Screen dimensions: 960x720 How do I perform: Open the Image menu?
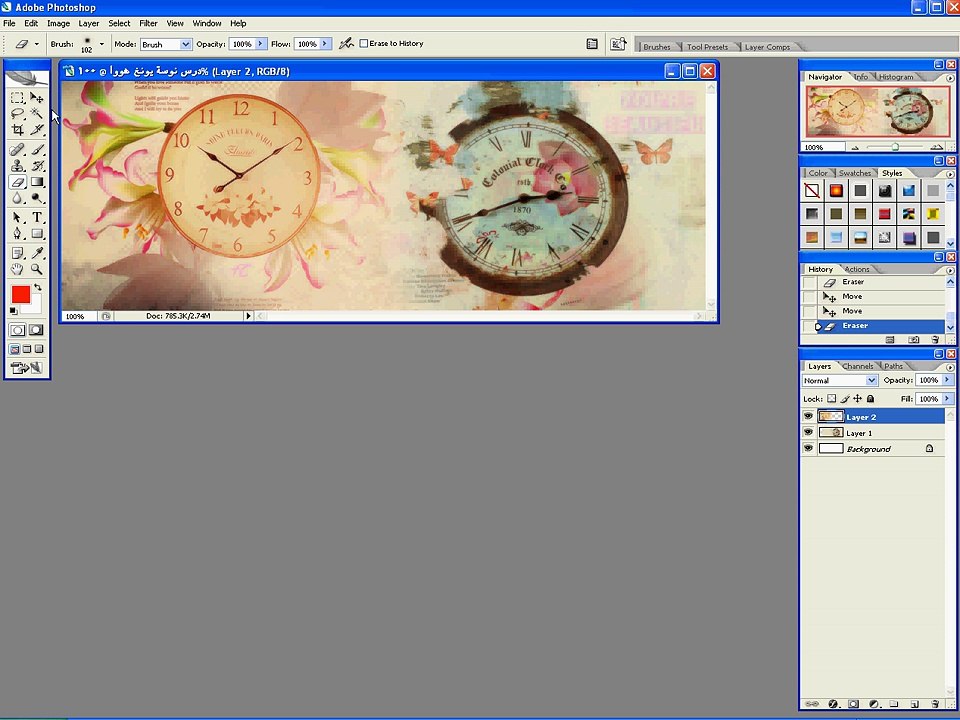point(58,23)
